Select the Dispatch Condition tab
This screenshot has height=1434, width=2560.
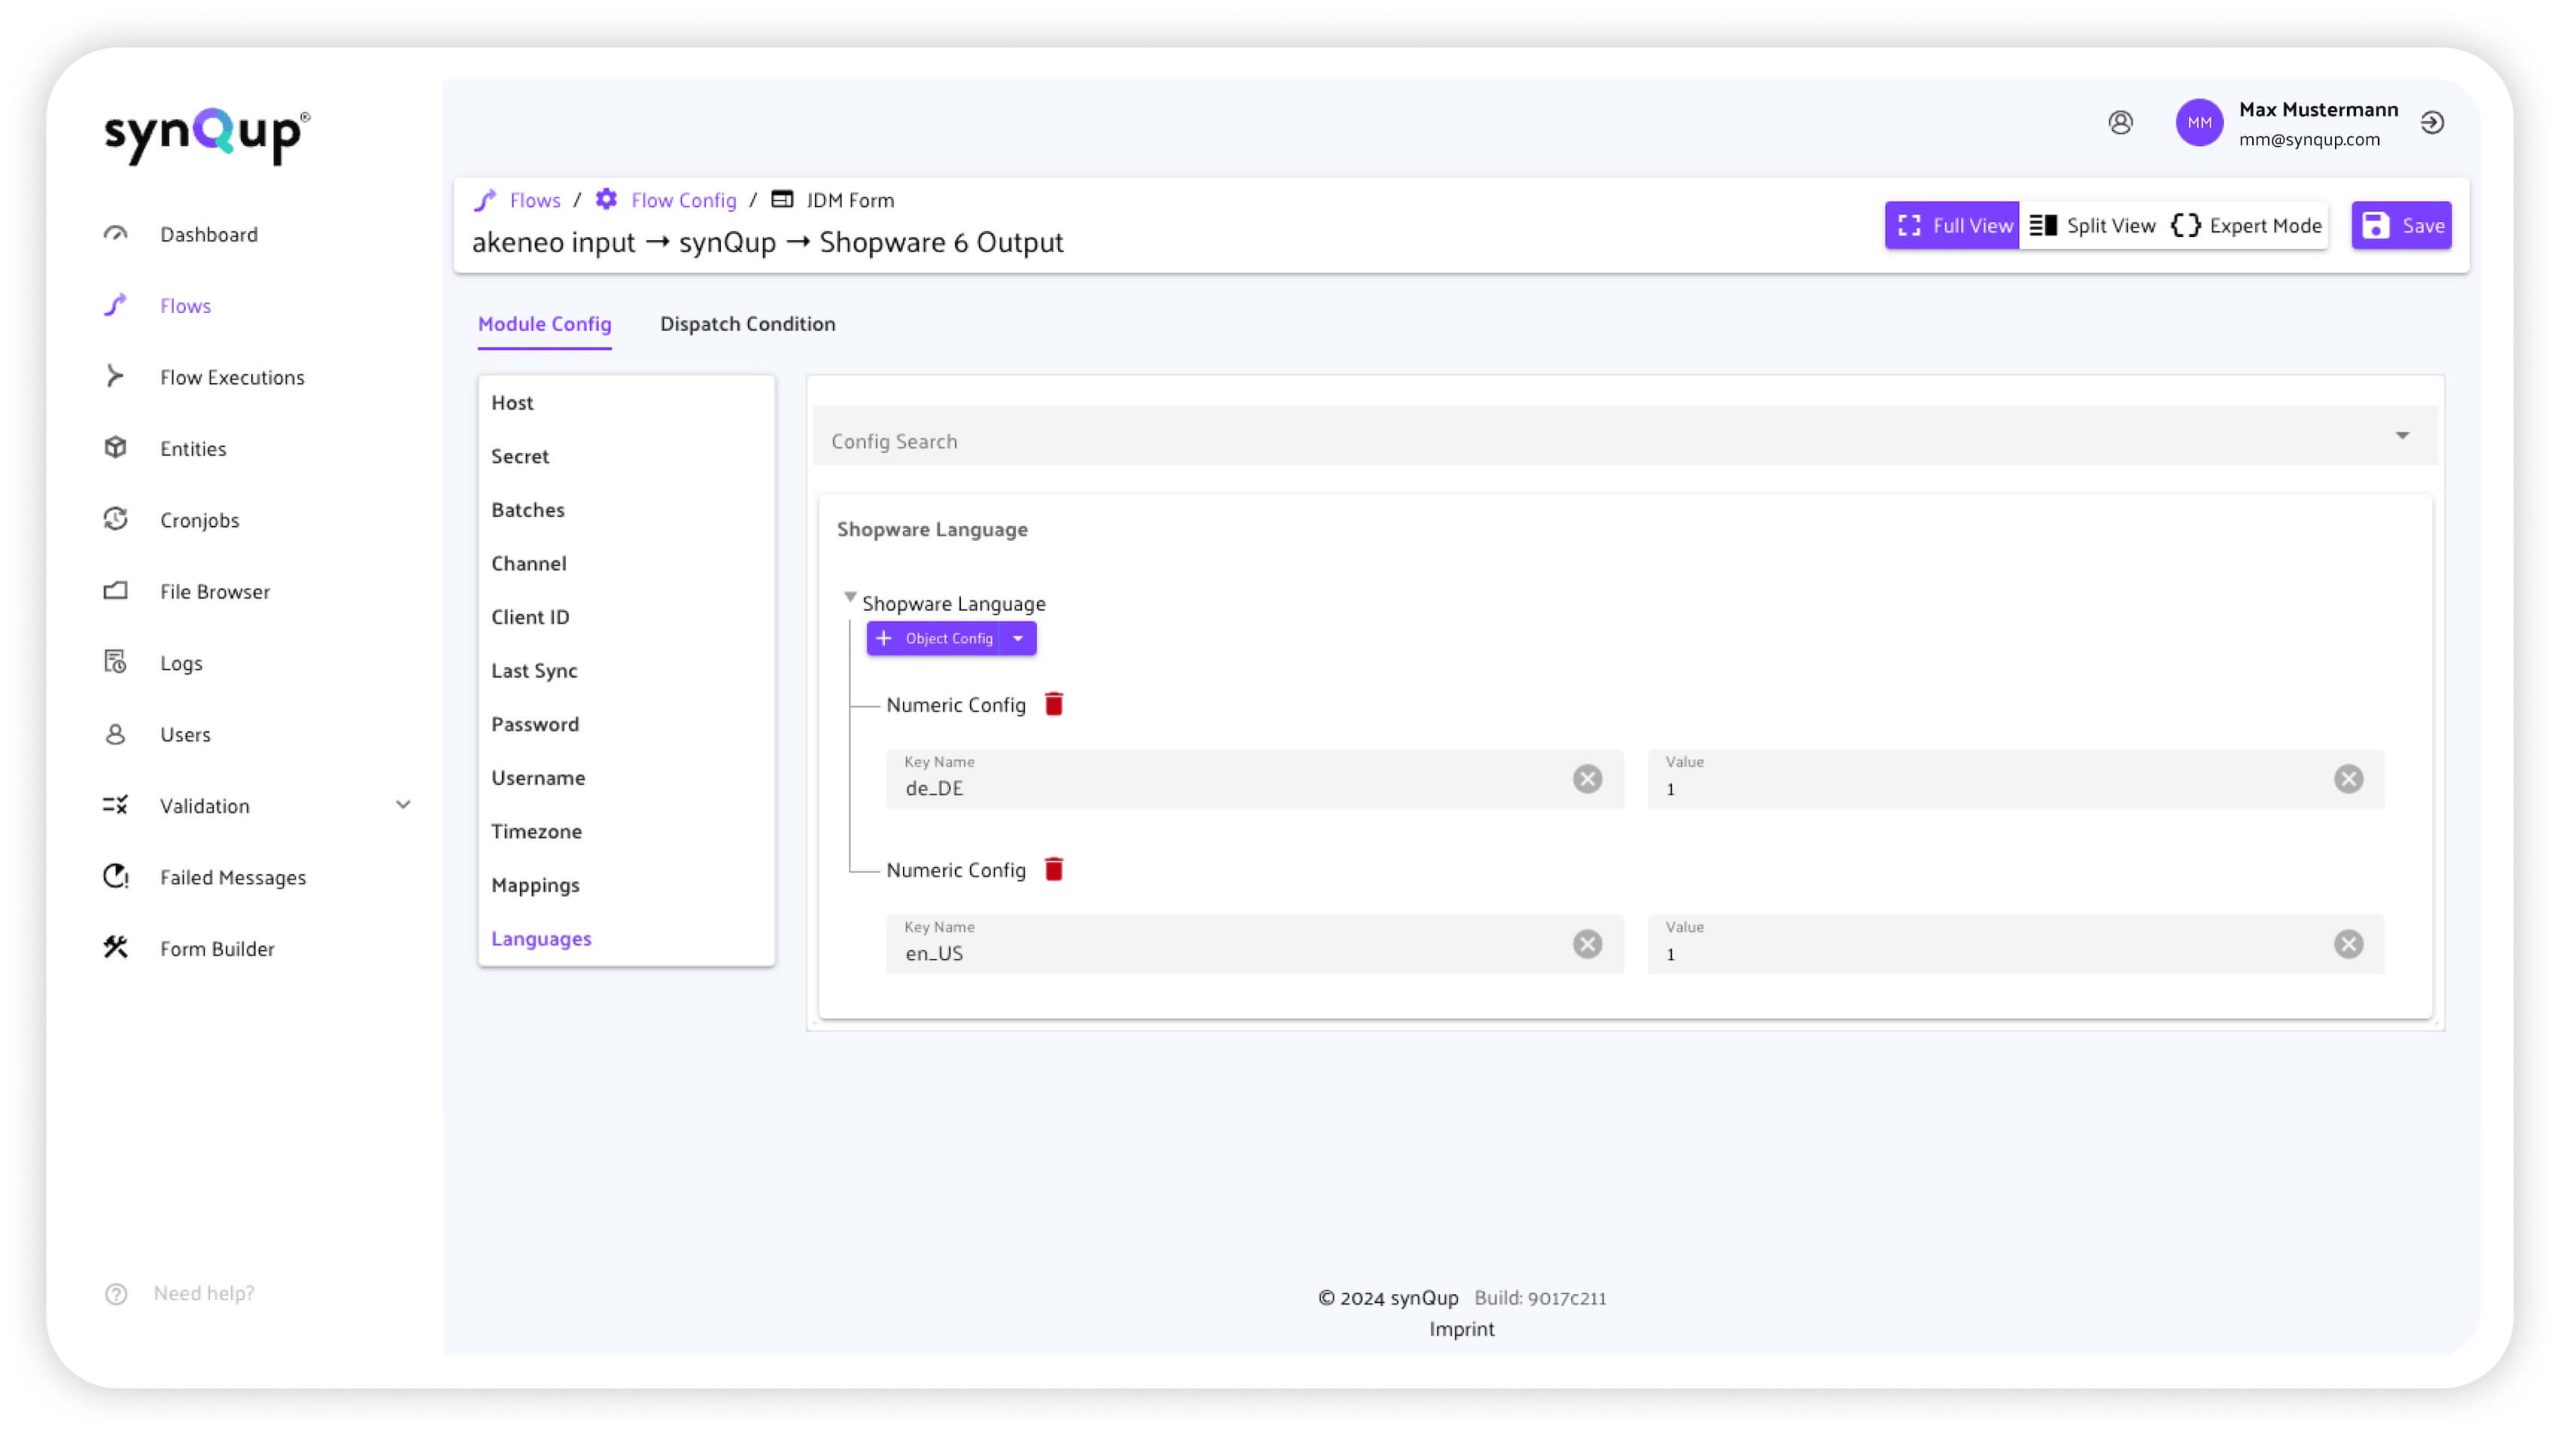click(747, 323)
